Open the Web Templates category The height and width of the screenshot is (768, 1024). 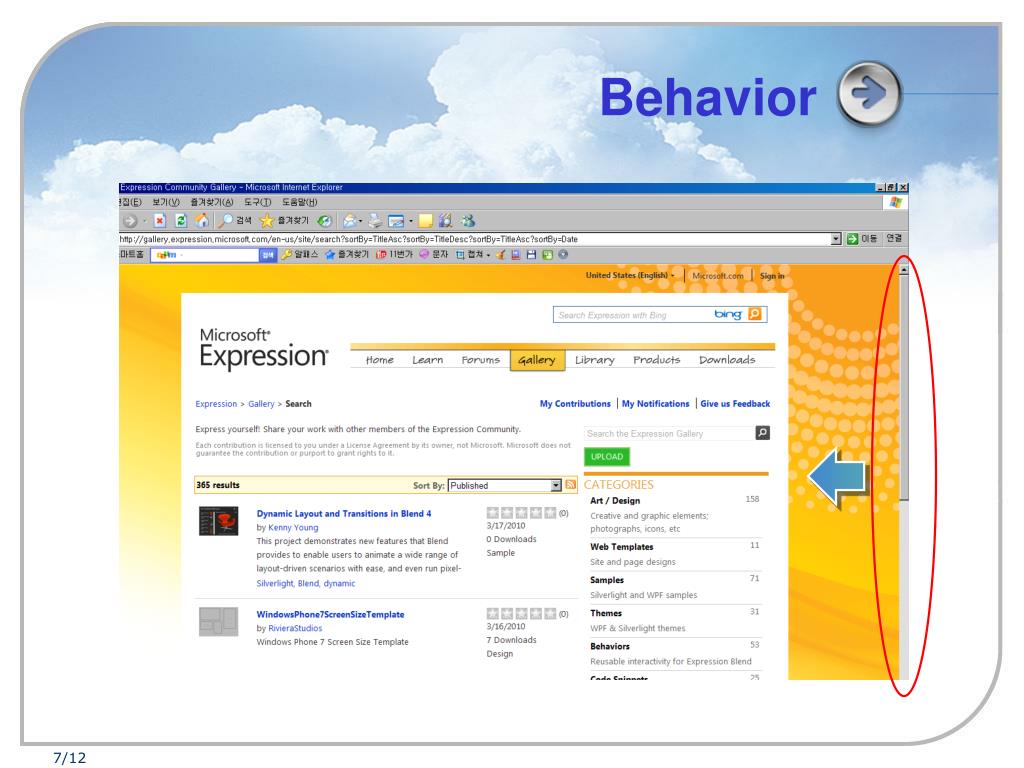pyautogui.click(x=621, y=547)
